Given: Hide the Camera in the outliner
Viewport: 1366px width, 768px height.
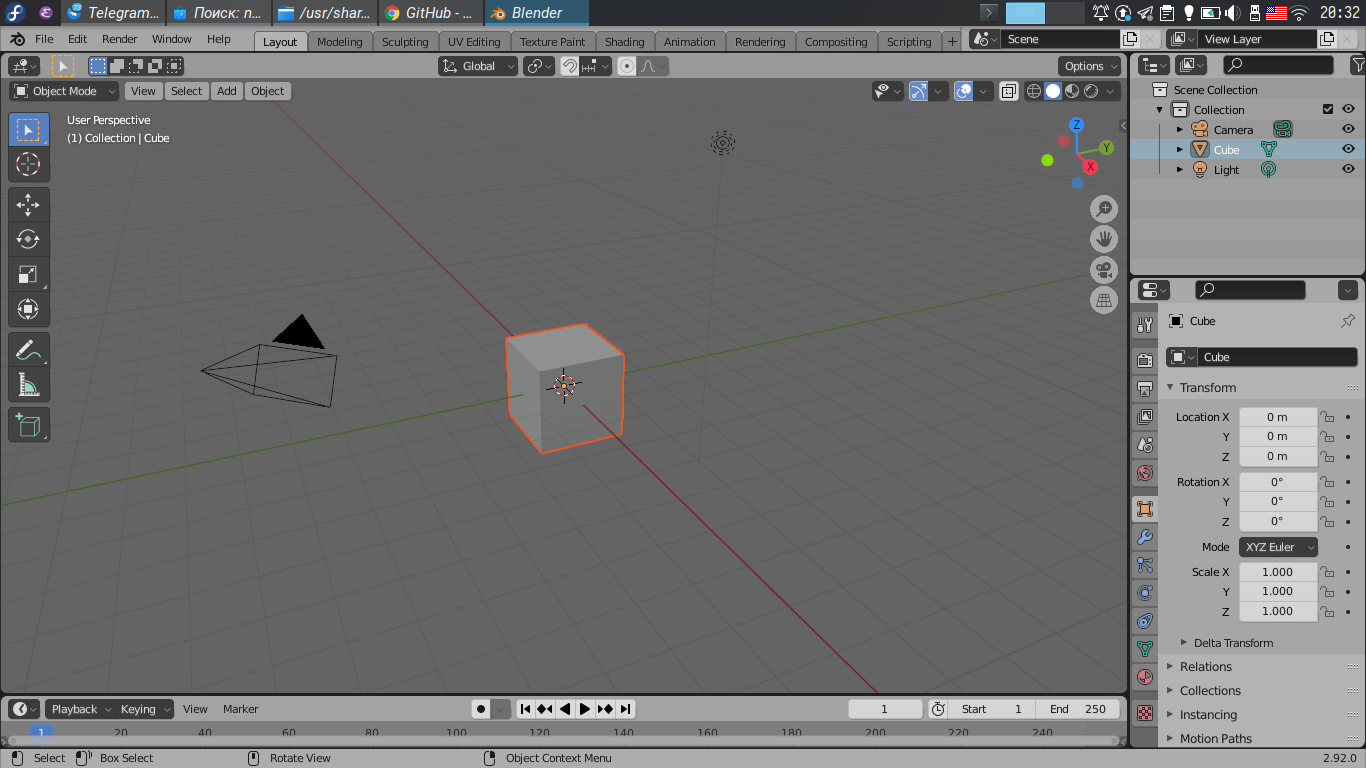Looking at the screenshot, I should coord(1348,129).
